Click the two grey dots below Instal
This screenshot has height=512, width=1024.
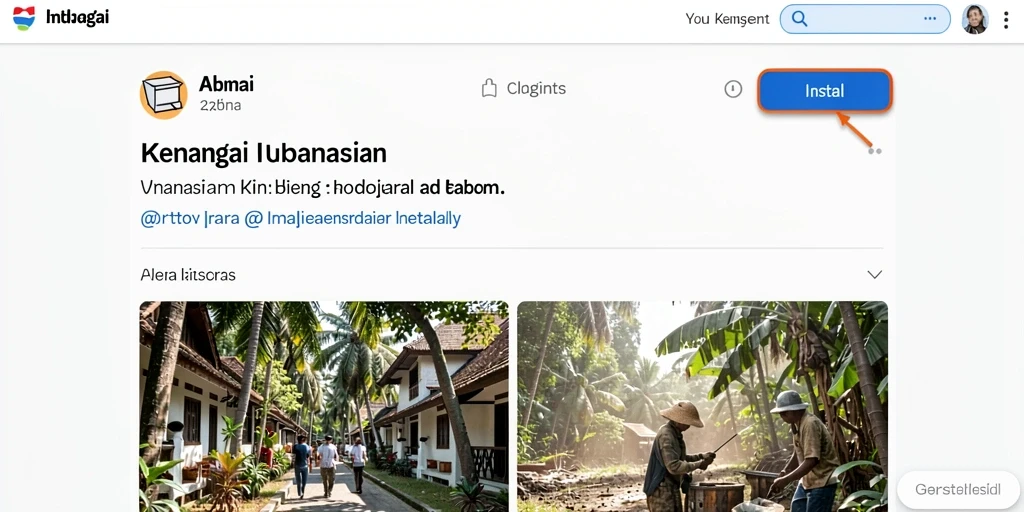pos(874,151)
